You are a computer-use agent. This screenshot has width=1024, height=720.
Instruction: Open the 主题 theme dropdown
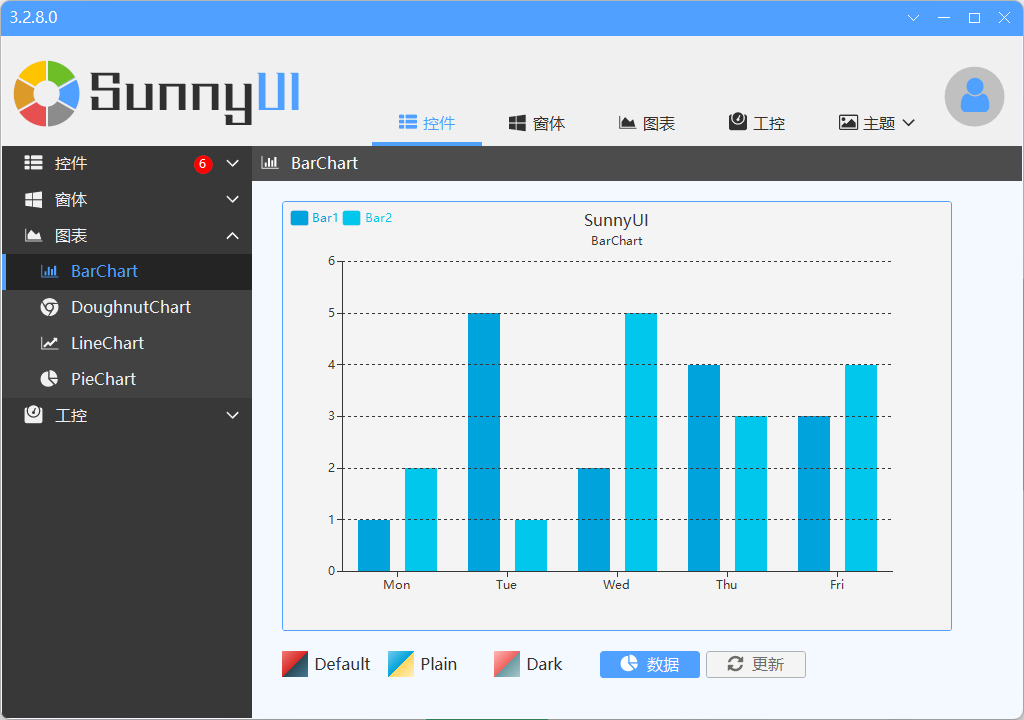pos(877,123)
